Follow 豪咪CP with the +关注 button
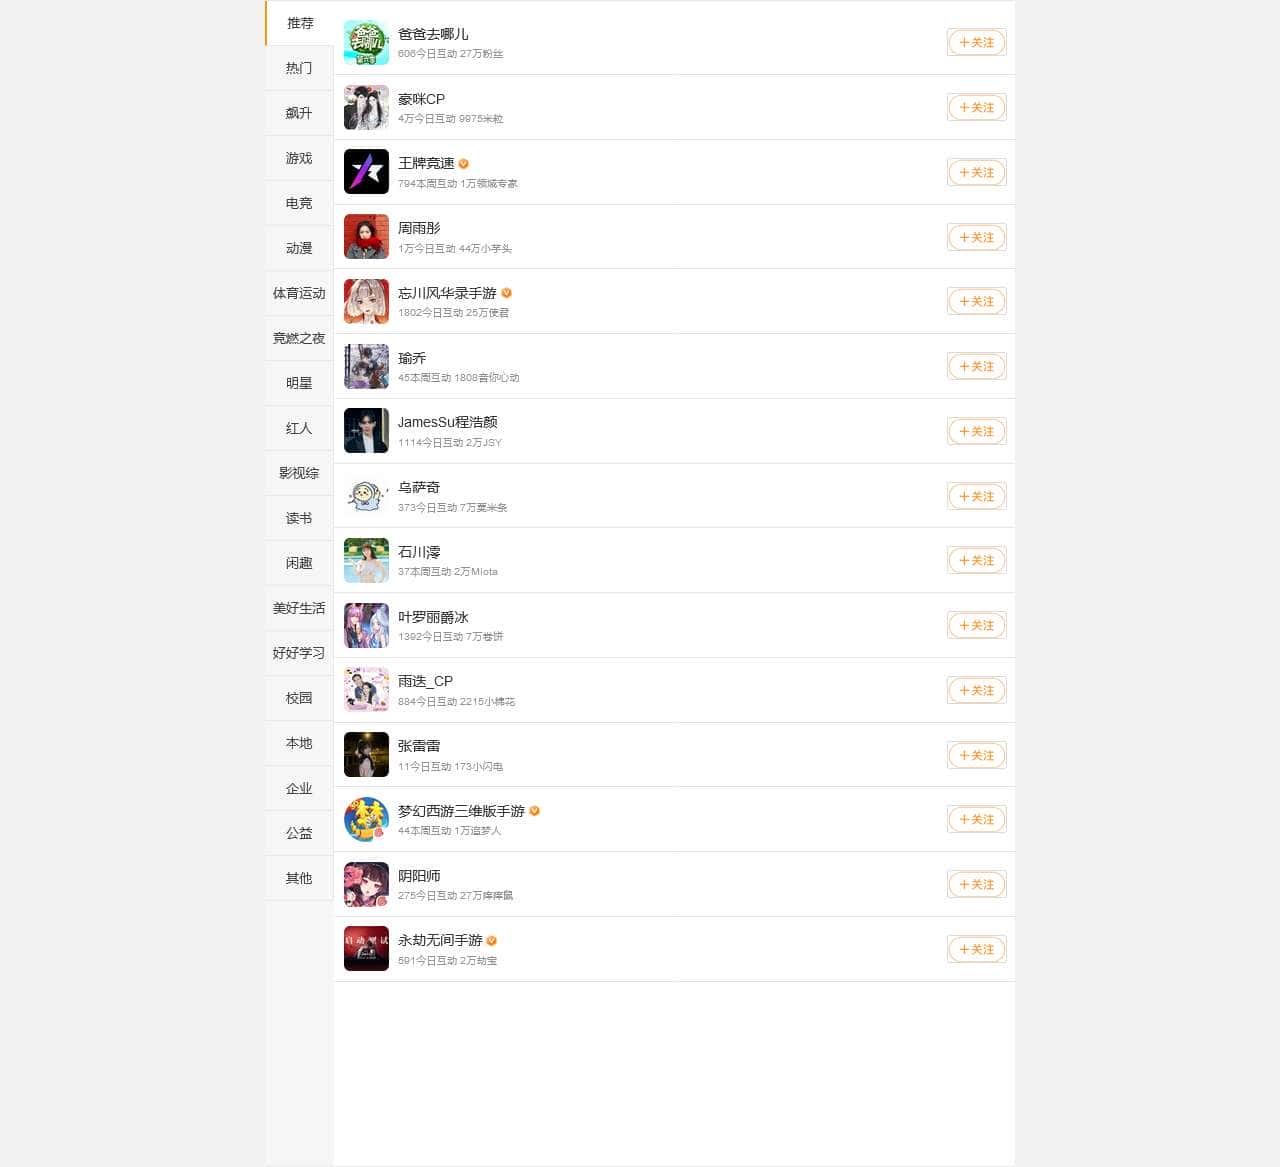Image resolution: width=1280 pixels, height=1167 pixels. coord(977,108)
